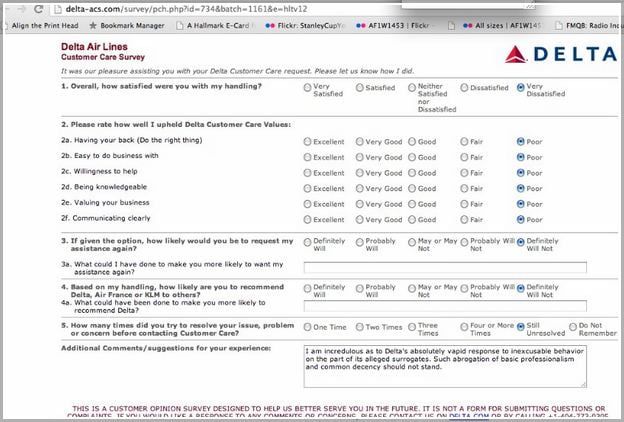The width and height of the screenshot is (624, 422).
Task: Click the 'Delta Air Lines' heading text
Action: [x=94, y=47]
